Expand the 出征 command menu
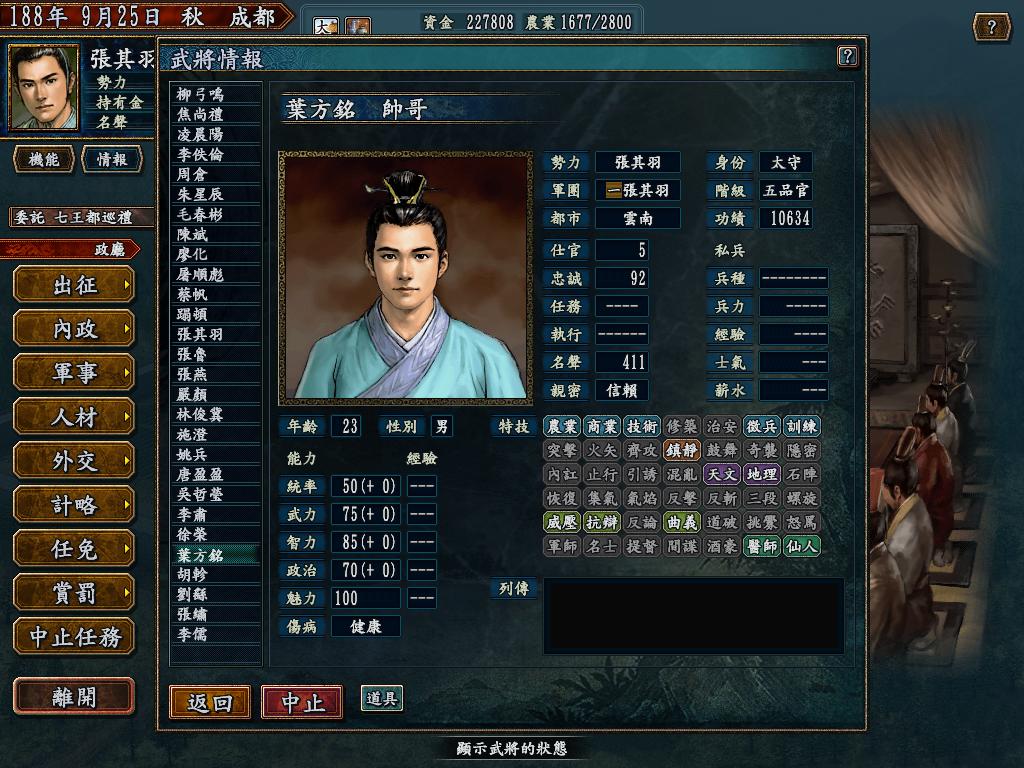This screenshot has height=768, width=1024. [74, 285]
